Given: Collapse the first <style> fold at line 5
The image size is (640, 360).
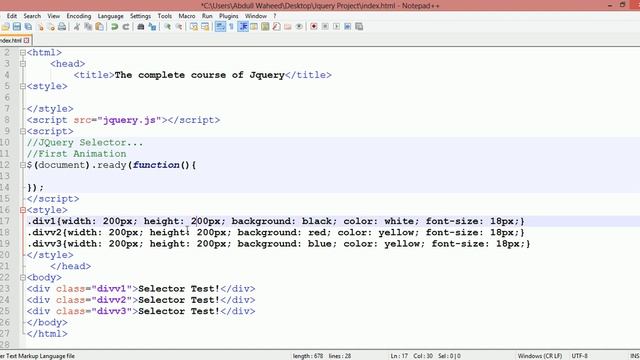Looking at the screenshot, I should [23, 86].
